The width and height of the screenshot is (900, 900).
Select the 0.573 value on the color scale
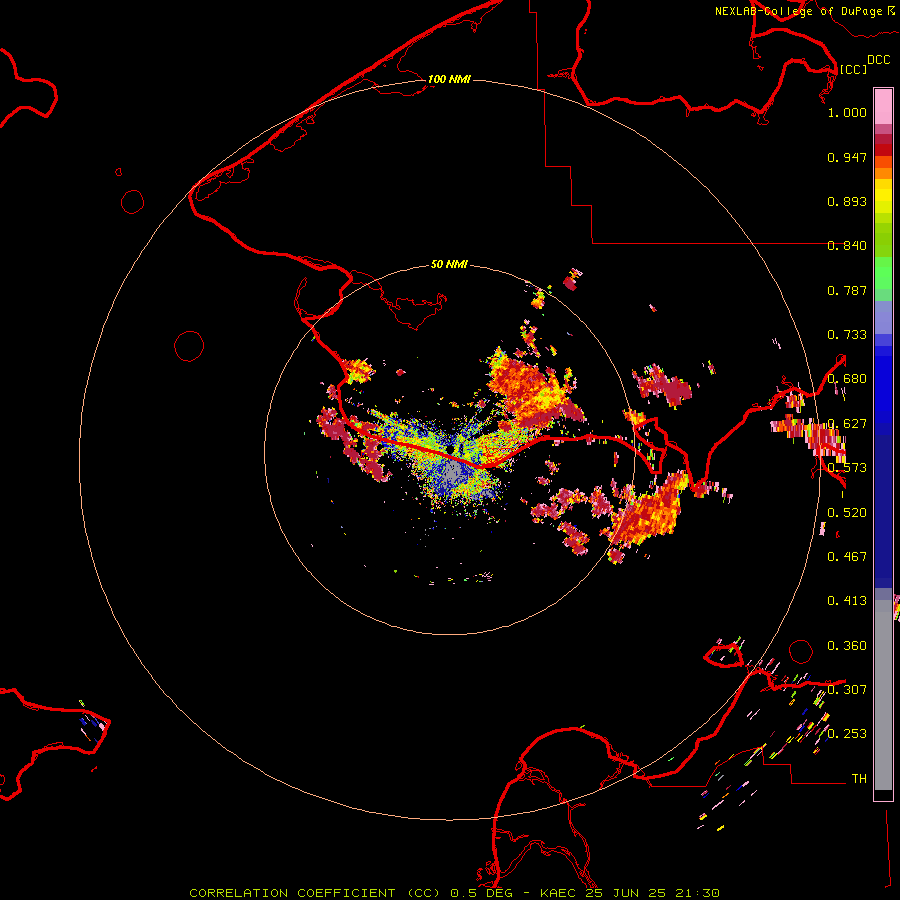tap(847, 468)
